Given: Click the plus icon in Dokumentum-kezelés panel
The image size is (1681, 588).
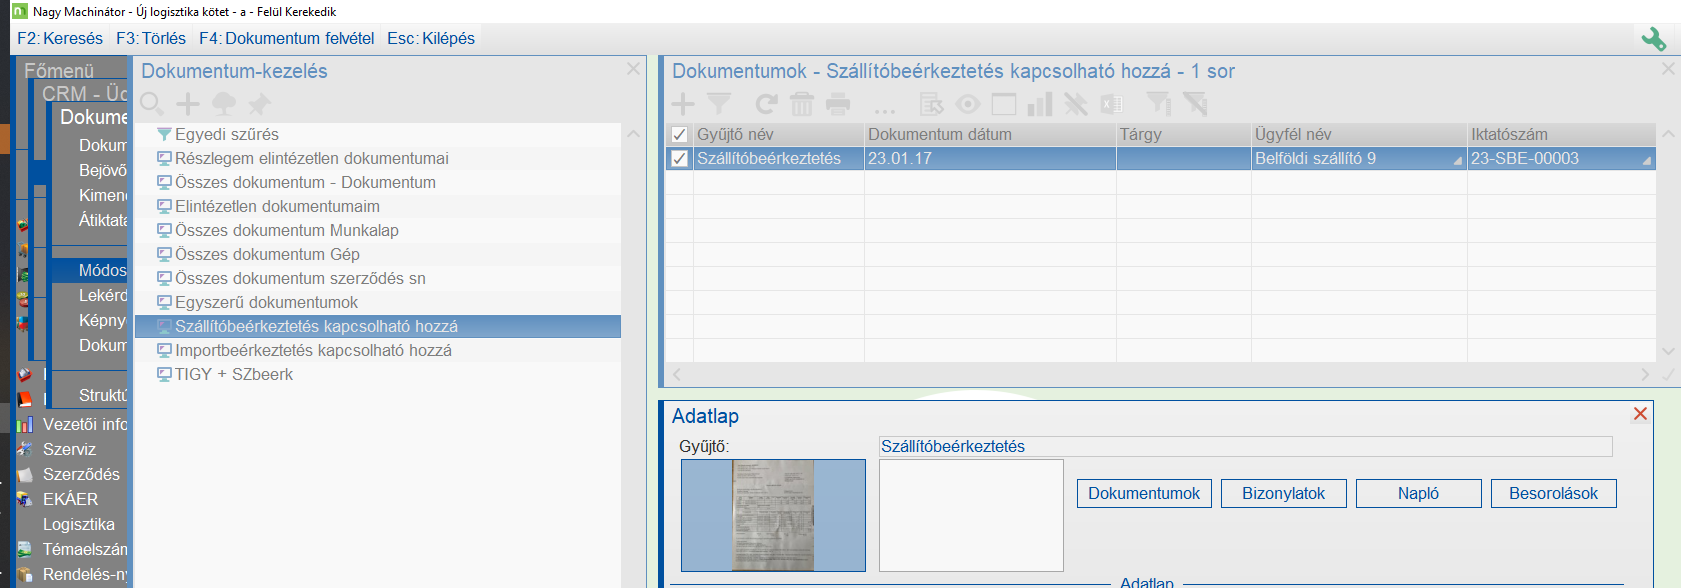Looking at the screenshot, I should pos(188,104).
